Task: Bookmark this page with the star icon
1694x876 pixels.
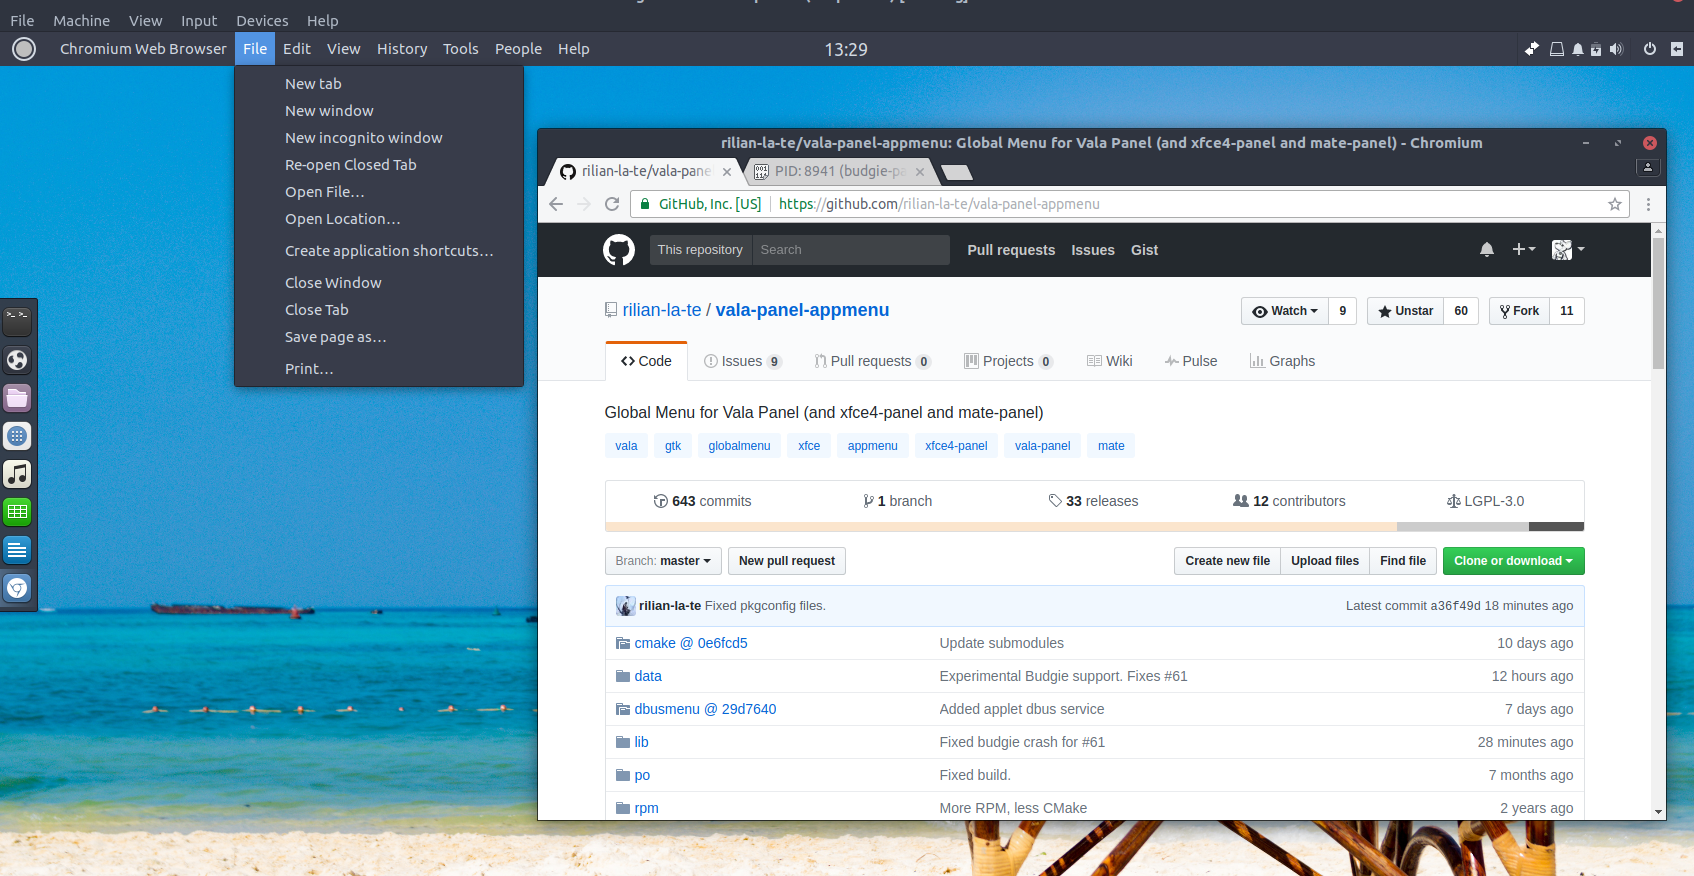Action: (x=1615, y=204)
